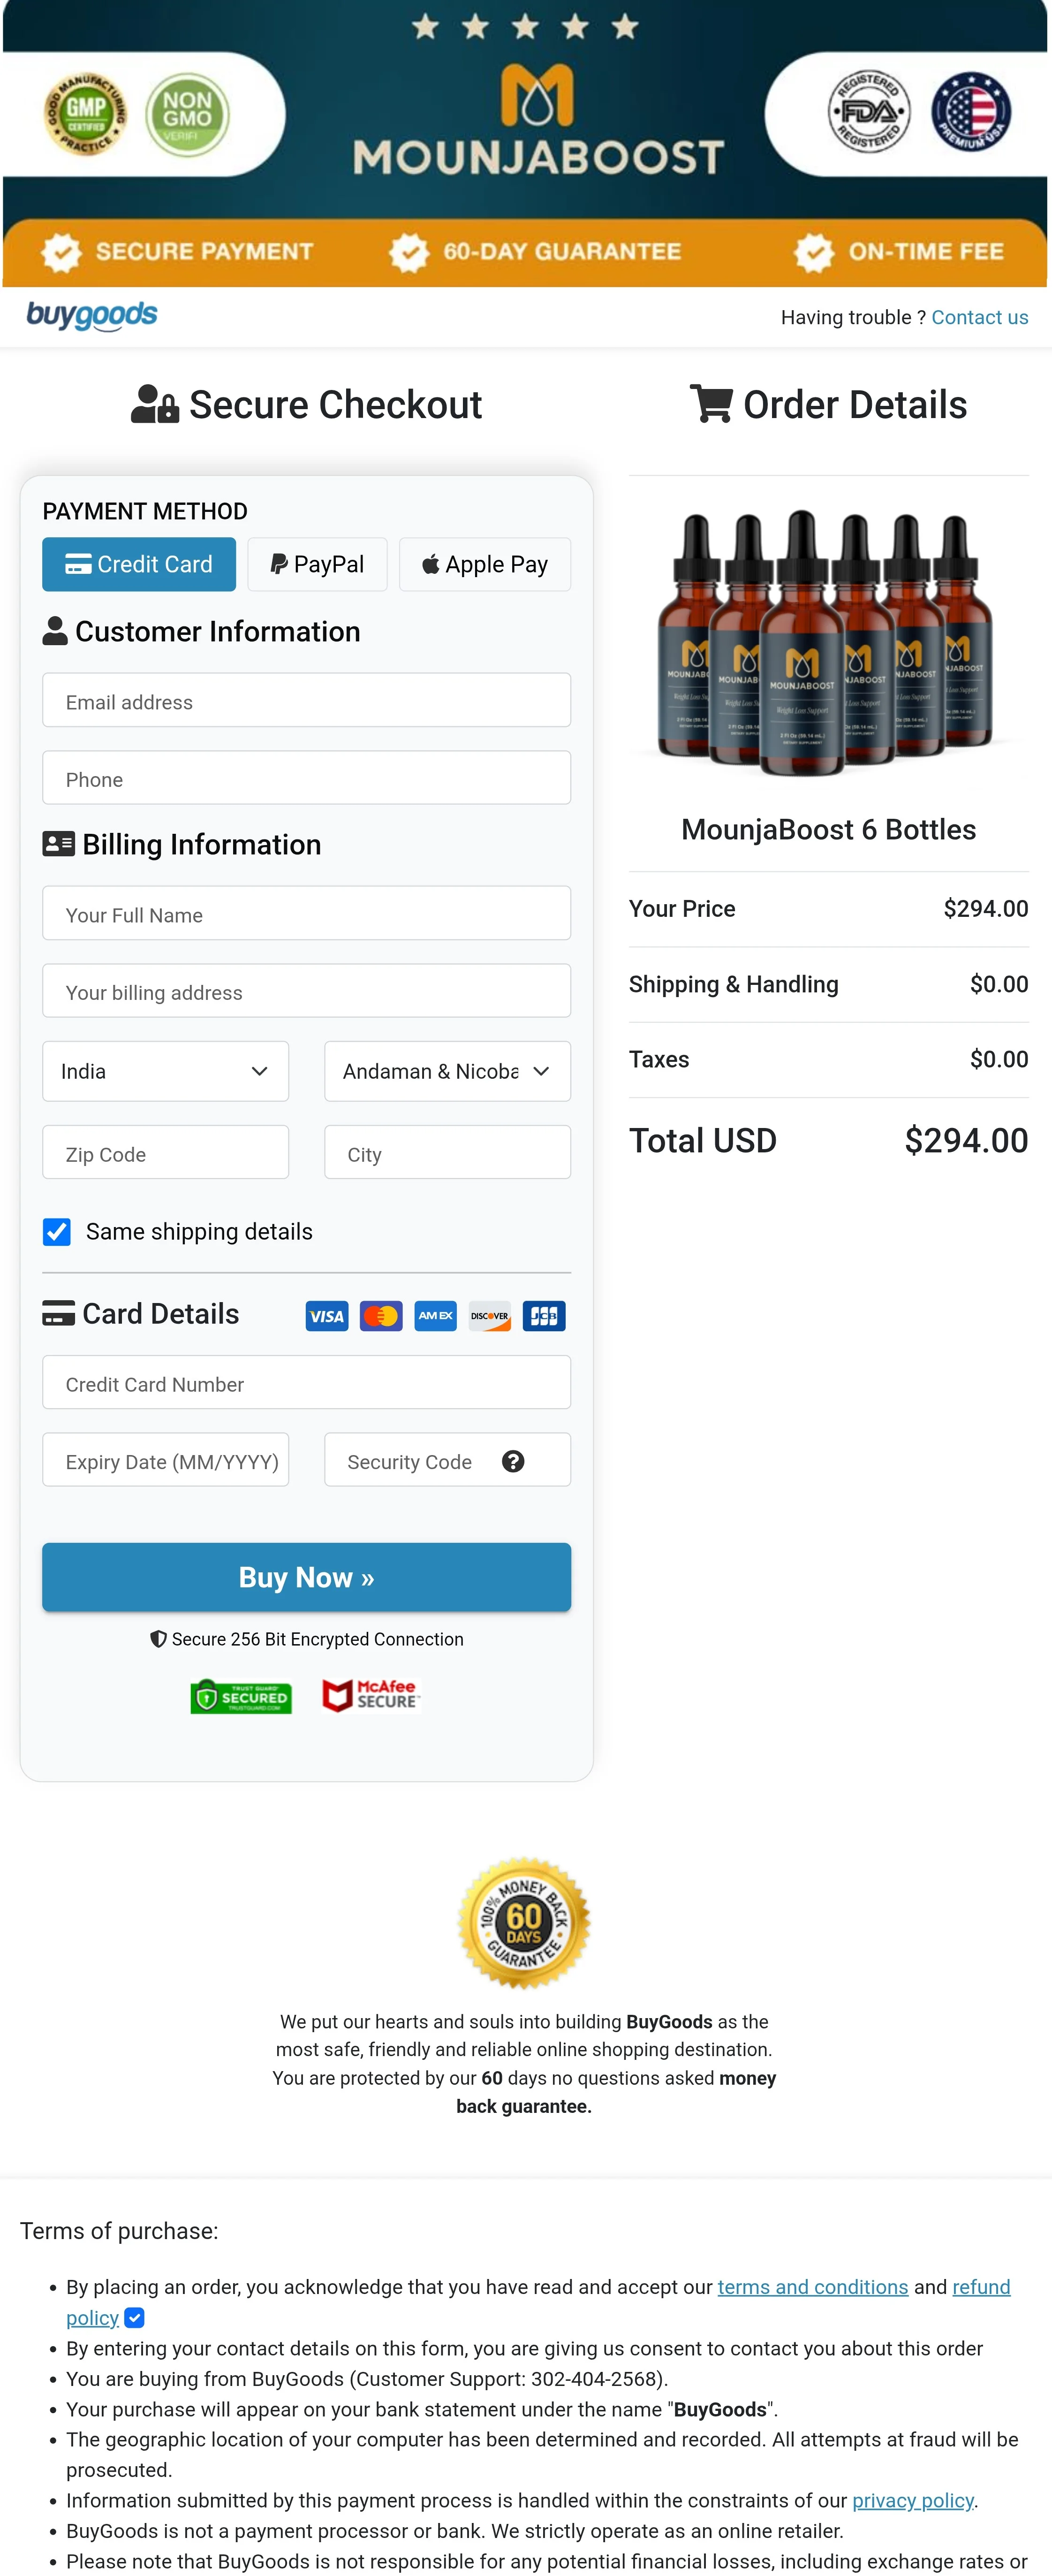Click the Email address field
Image resolution: width=1052 pixels, height=2576 pixels.
pyautogui.click(x=306, y=701)
